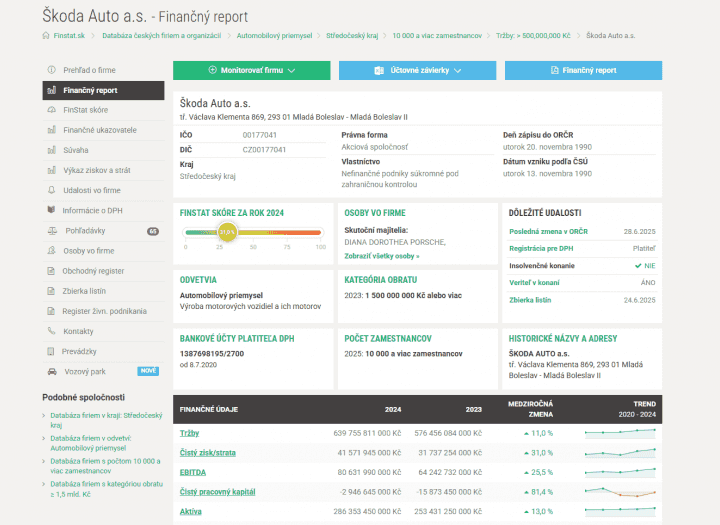Select the Tržby 2024 value 639 755 811 000 Kč
The width and height of the screenshot is (720, 525).
(x=367, y=433)
